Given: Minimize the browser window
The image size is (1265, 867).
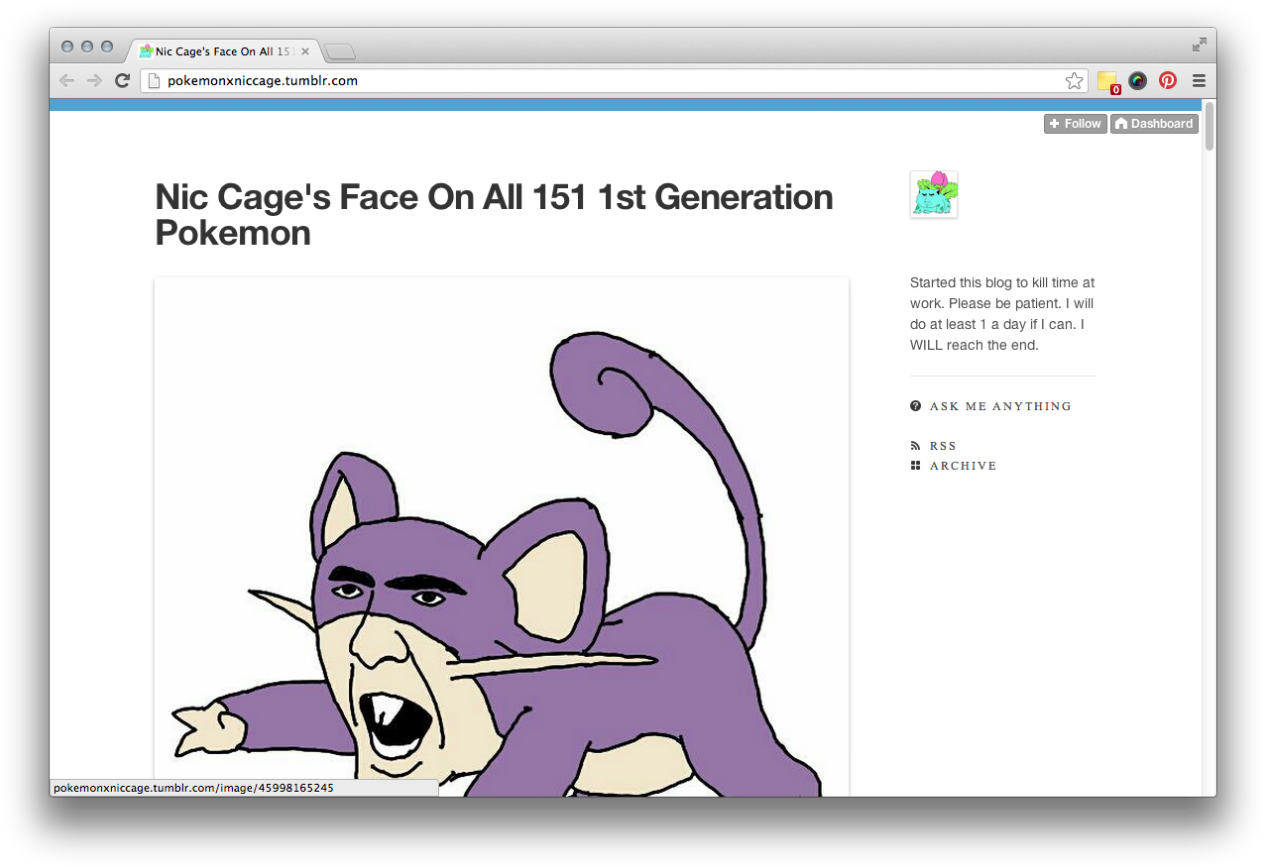Looking at the screenshot, I should pos(87,46).
